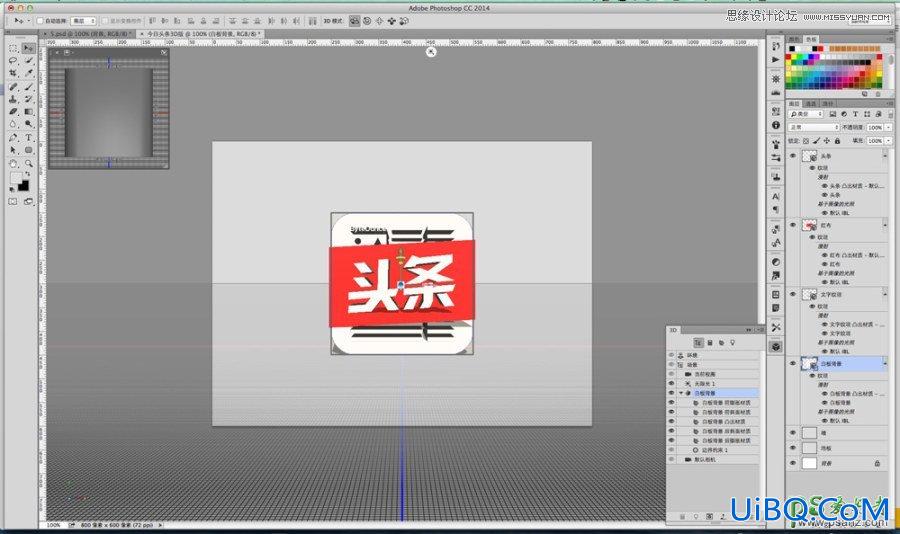Click the 3D slide mode icon

[391, 21]
